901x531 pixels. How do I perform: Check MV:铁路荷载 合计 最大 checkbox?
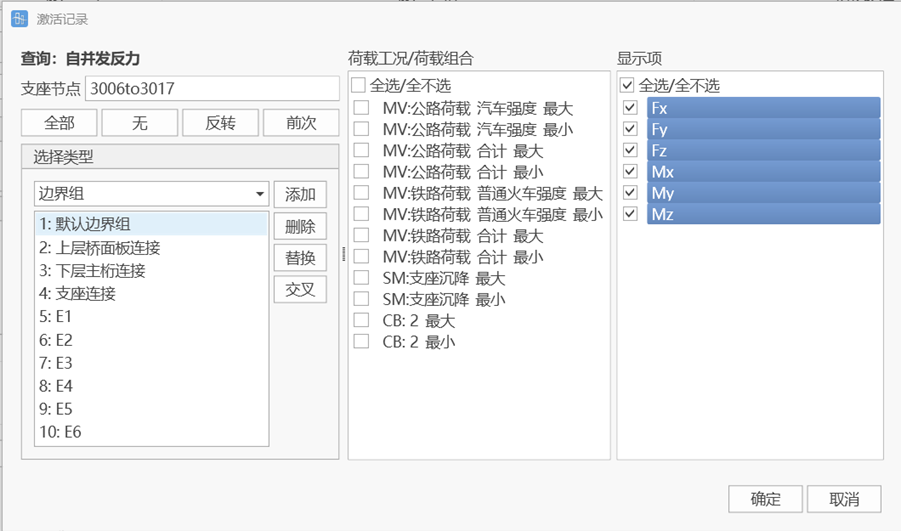[361, 235]
